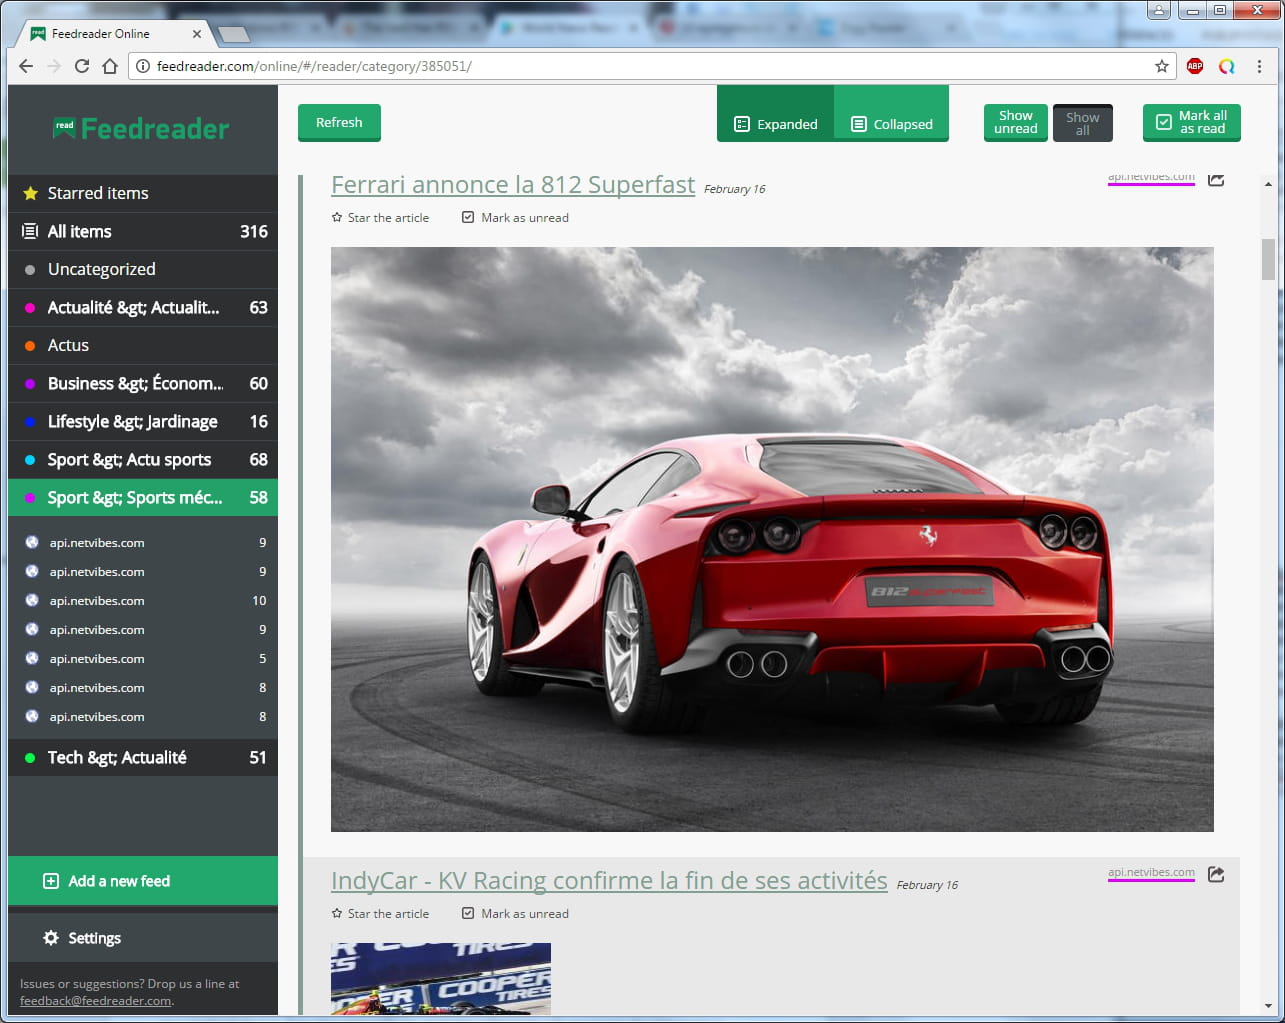Click the Chrome user profile icon
Screen dimensions: 1285x1023
click(1158, 10)
